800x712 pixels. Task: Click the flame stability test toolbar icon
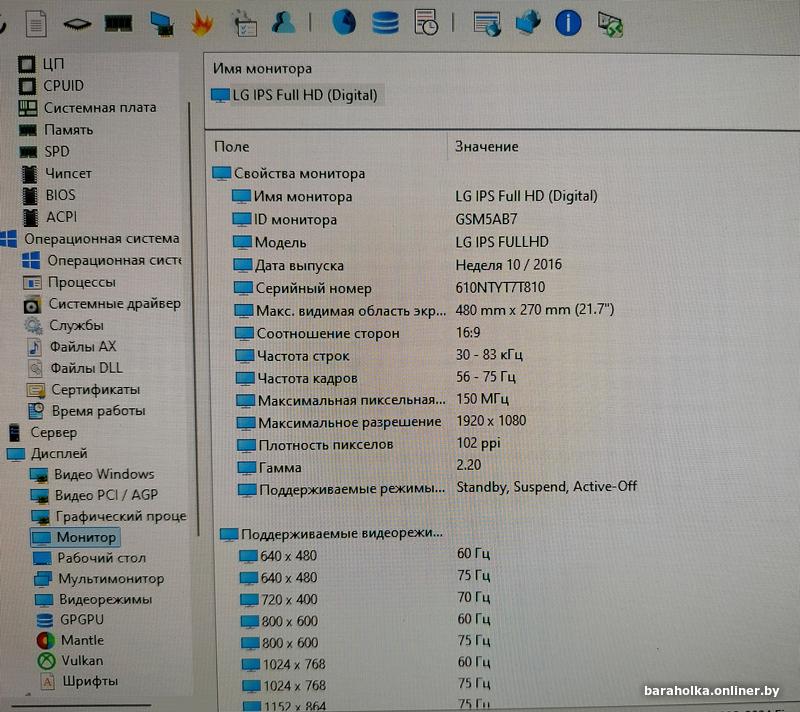point(202,23)
